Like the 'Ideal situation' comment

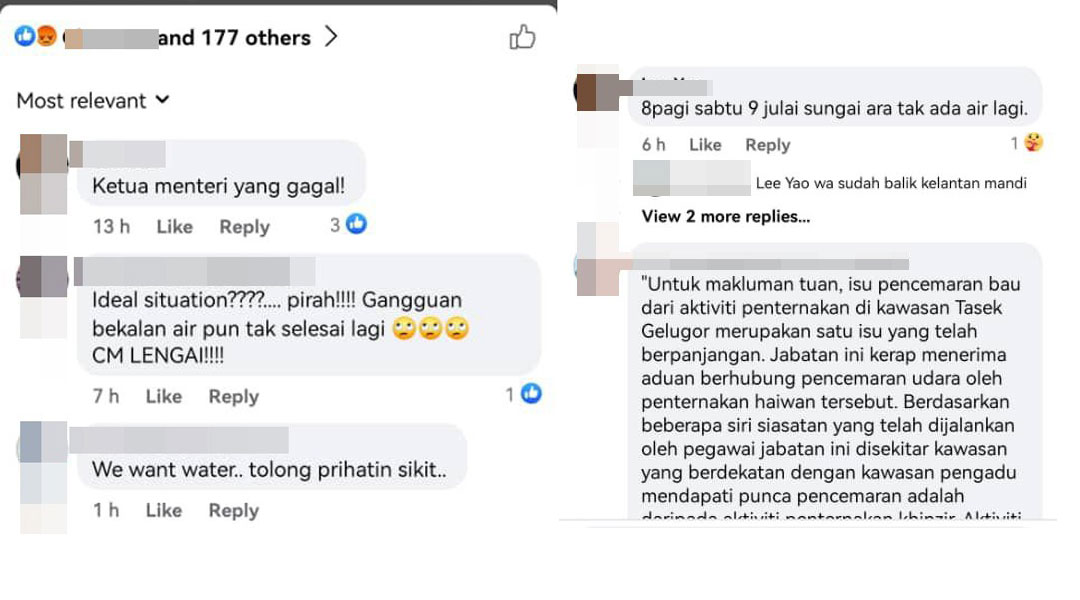coord(163,396)
